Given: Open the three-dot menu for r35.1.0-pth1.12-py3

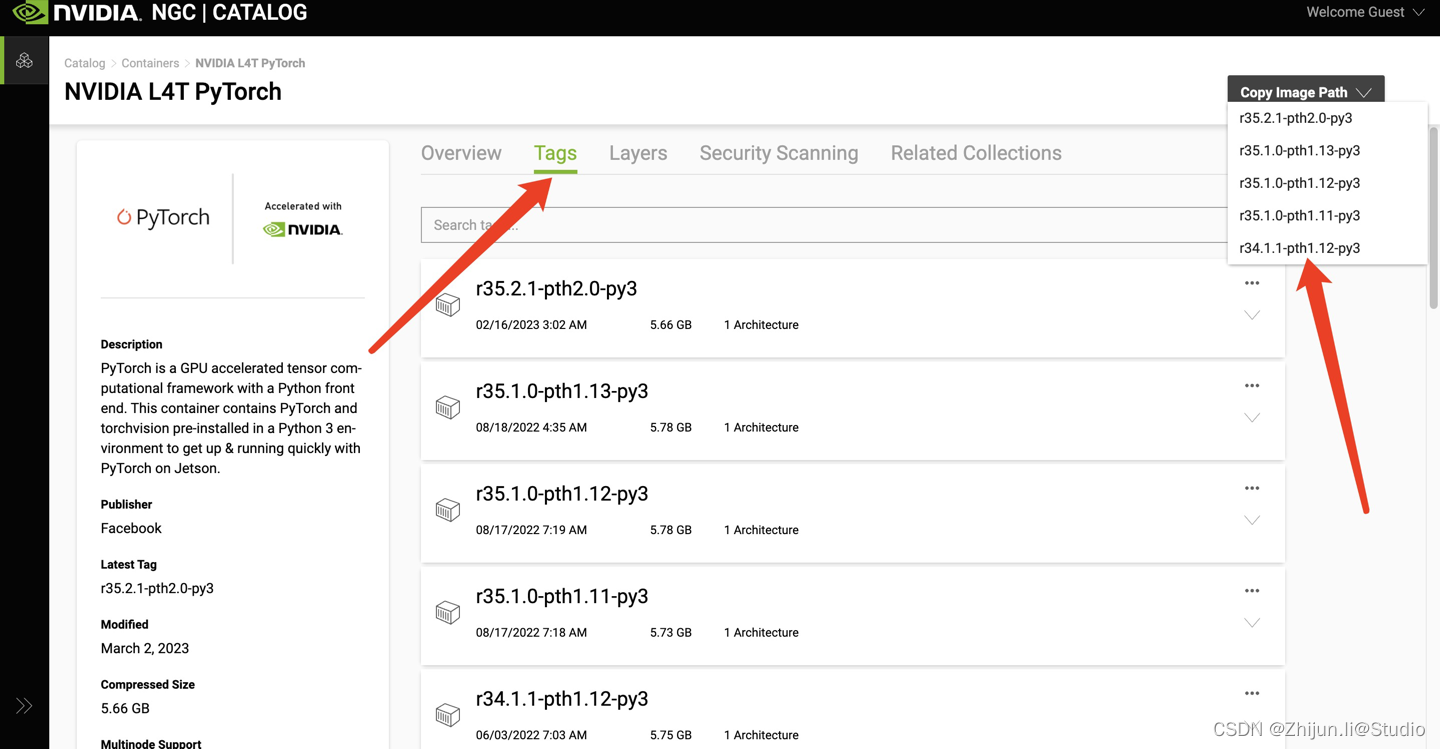Looking at the screenshot, I should coord(1252,488).
